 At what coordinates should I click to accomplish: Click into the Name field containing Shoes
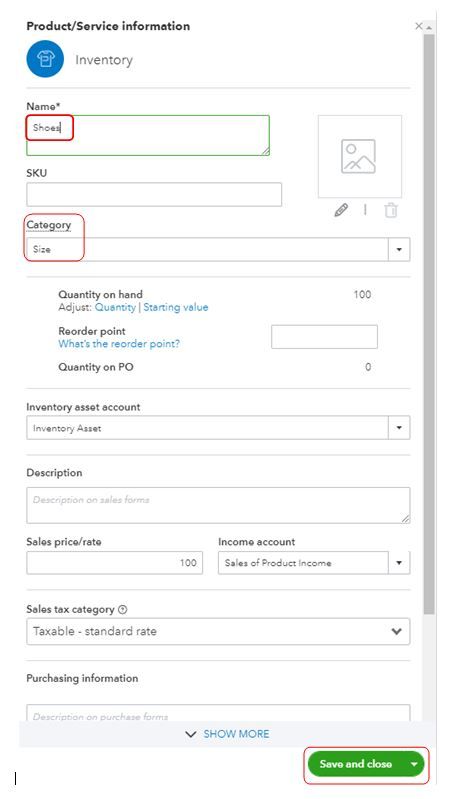coord(148,135)
